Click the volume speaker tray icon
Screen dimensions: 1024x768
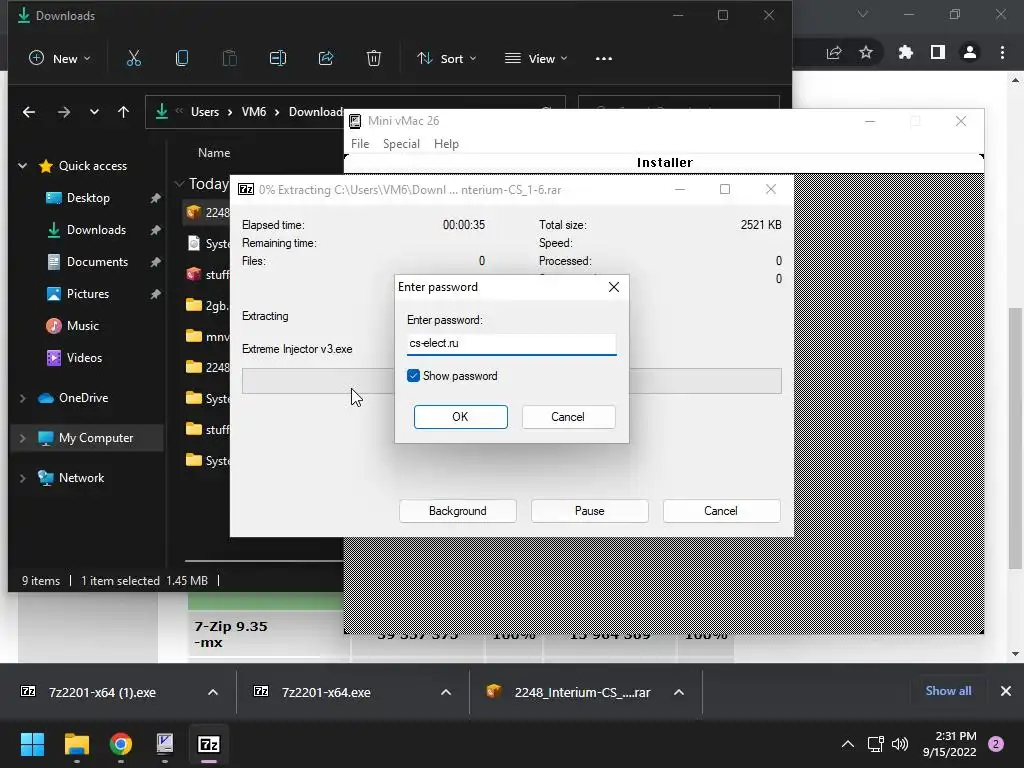point(900,744)
